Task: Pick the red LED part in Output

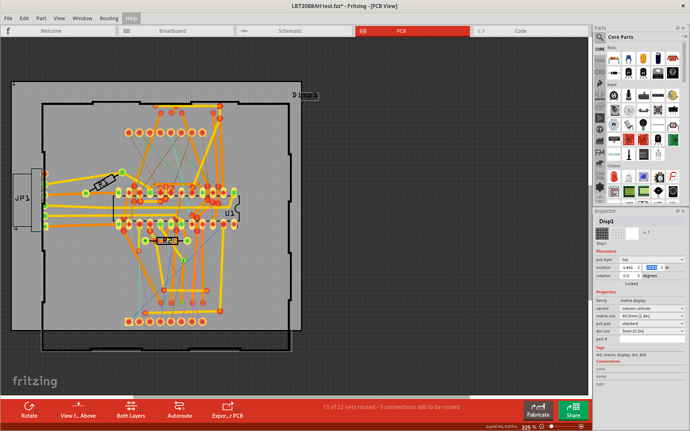Action: (x=614, y=177)
